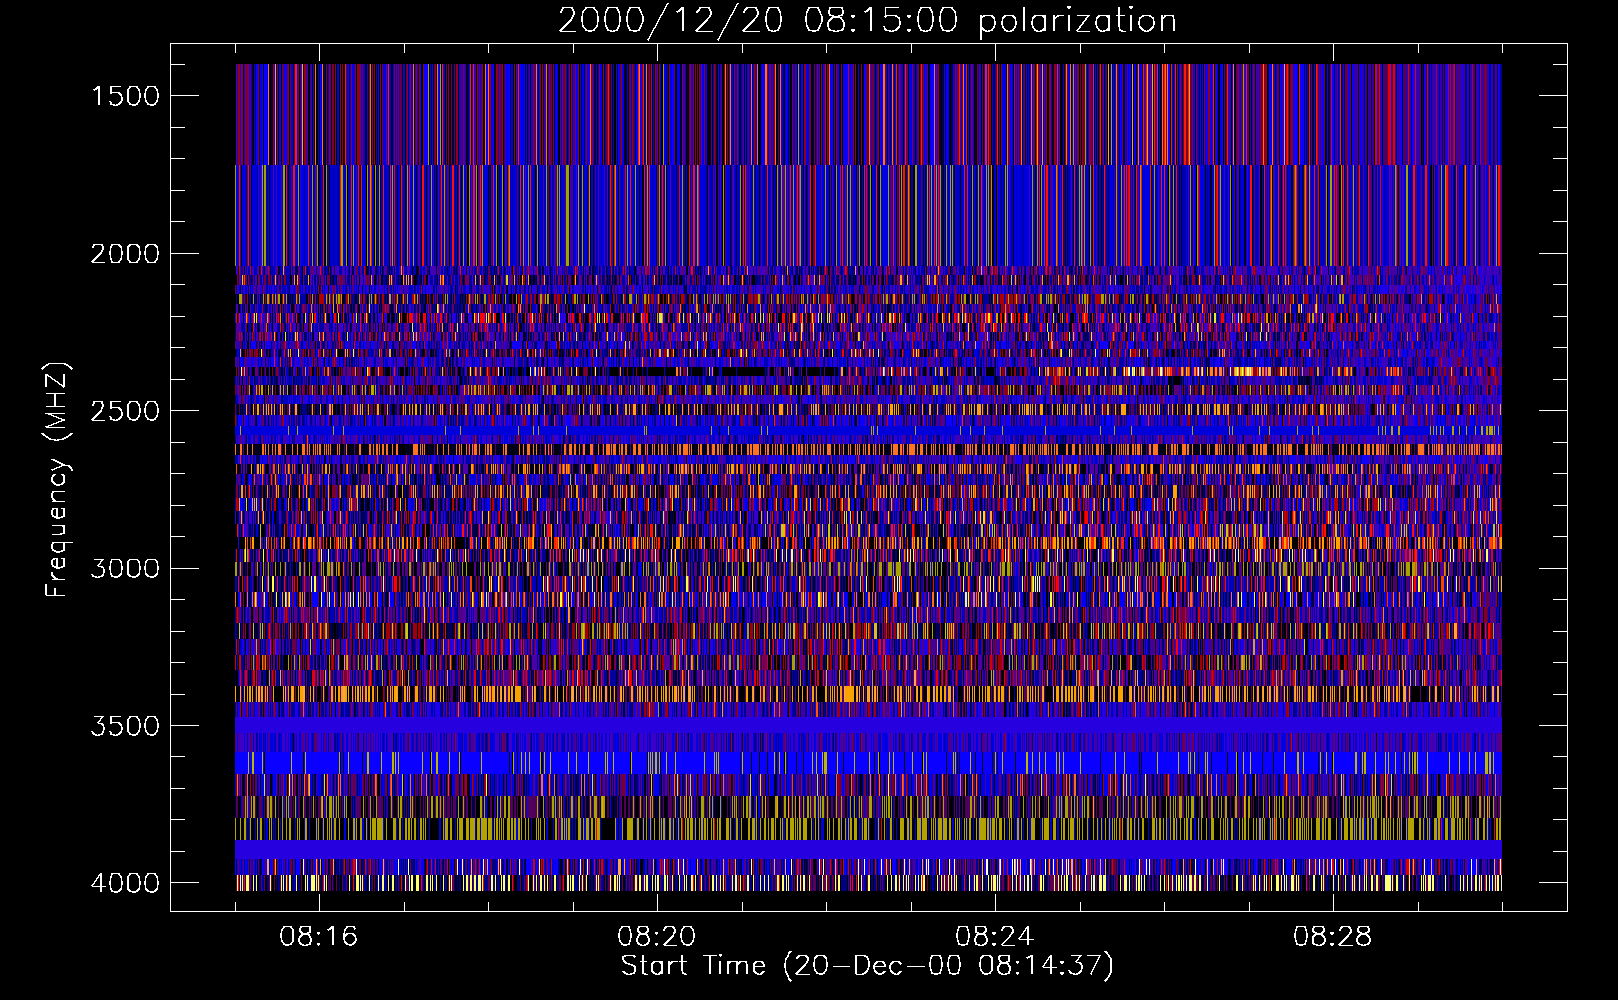Click the 08:20 time tick label
Screen dimensions: 1618x1000
click(657, 937)
